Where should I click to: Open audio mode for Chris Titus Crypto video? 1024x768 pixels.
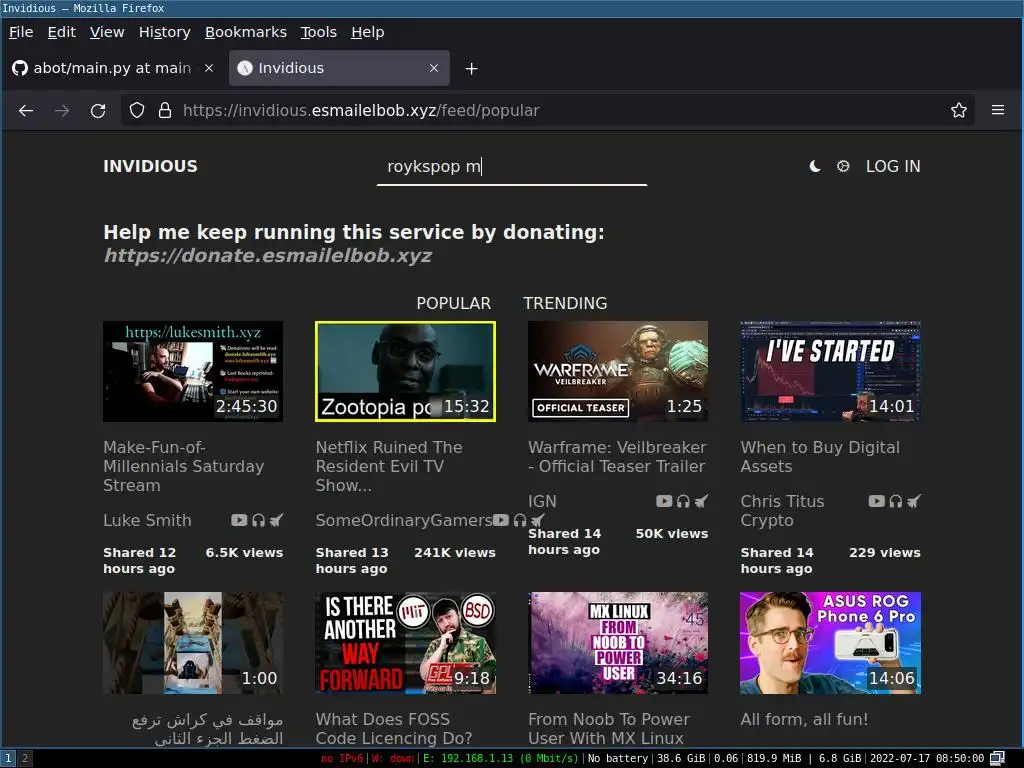(895, 501)
